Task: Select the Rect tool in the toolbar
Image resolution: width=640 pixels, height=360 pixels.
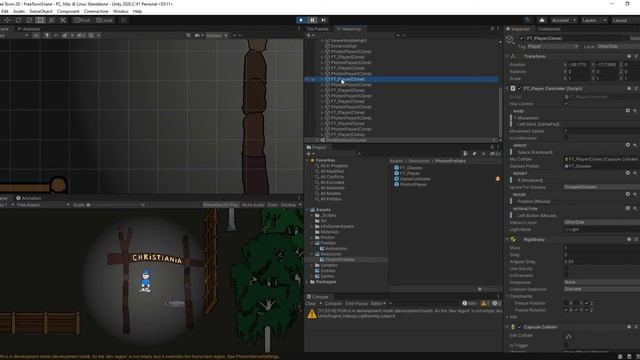Action: click(40, 20)
